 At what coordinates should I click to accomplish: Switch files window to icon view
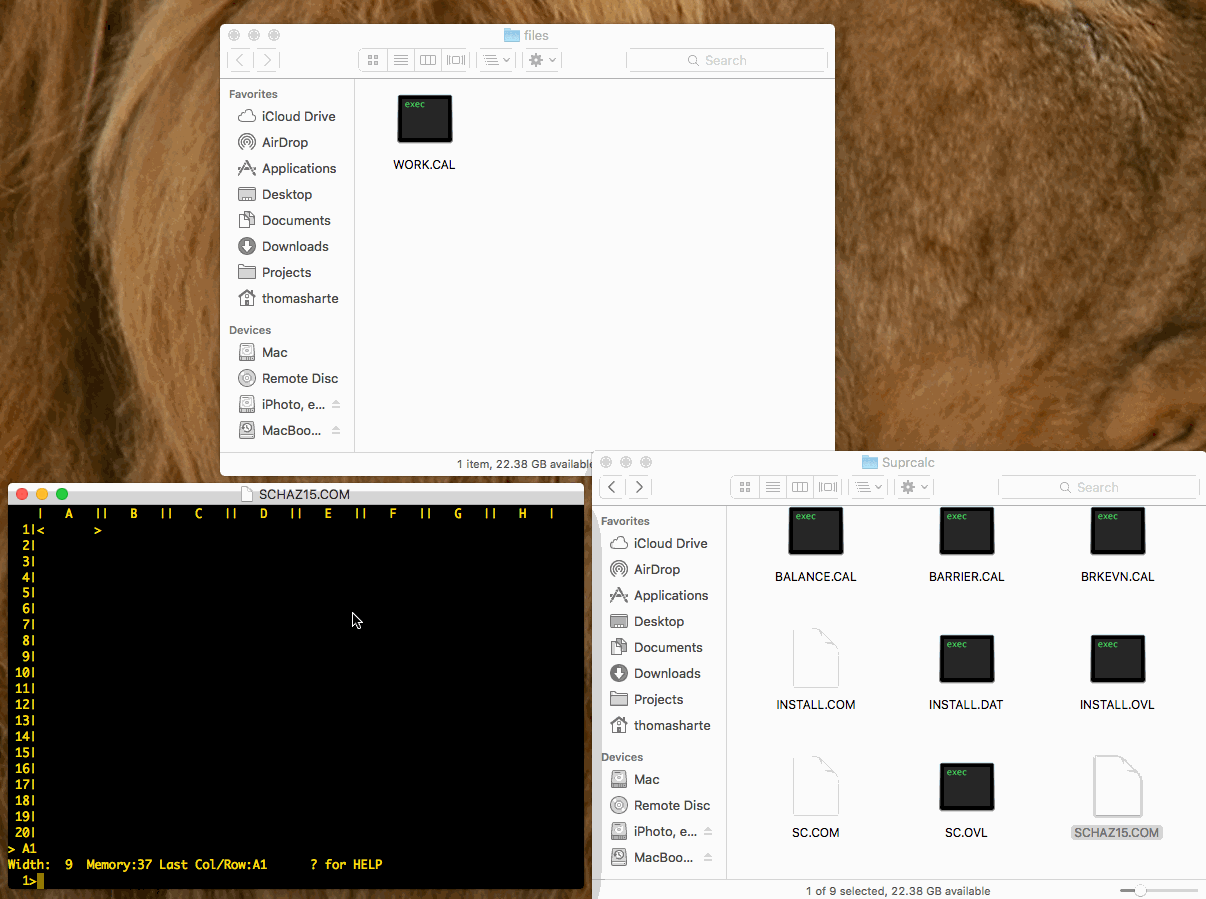coord(373,60)
